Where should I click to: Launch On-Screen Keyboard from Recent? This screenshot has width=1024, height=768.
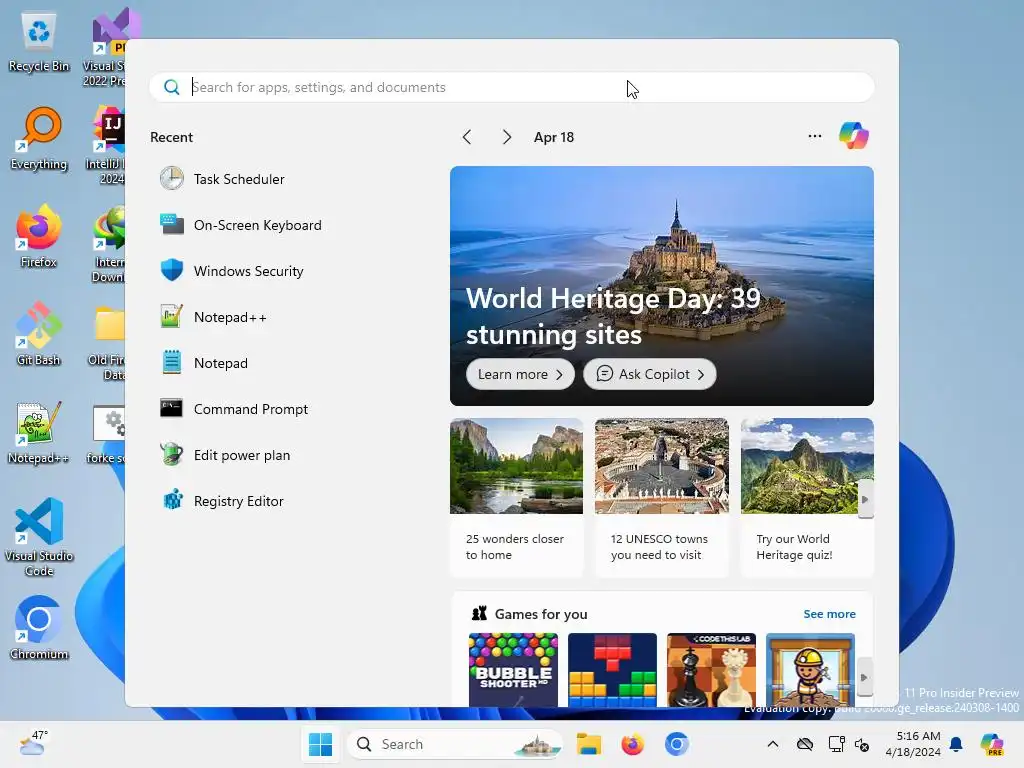click(241, 225)
